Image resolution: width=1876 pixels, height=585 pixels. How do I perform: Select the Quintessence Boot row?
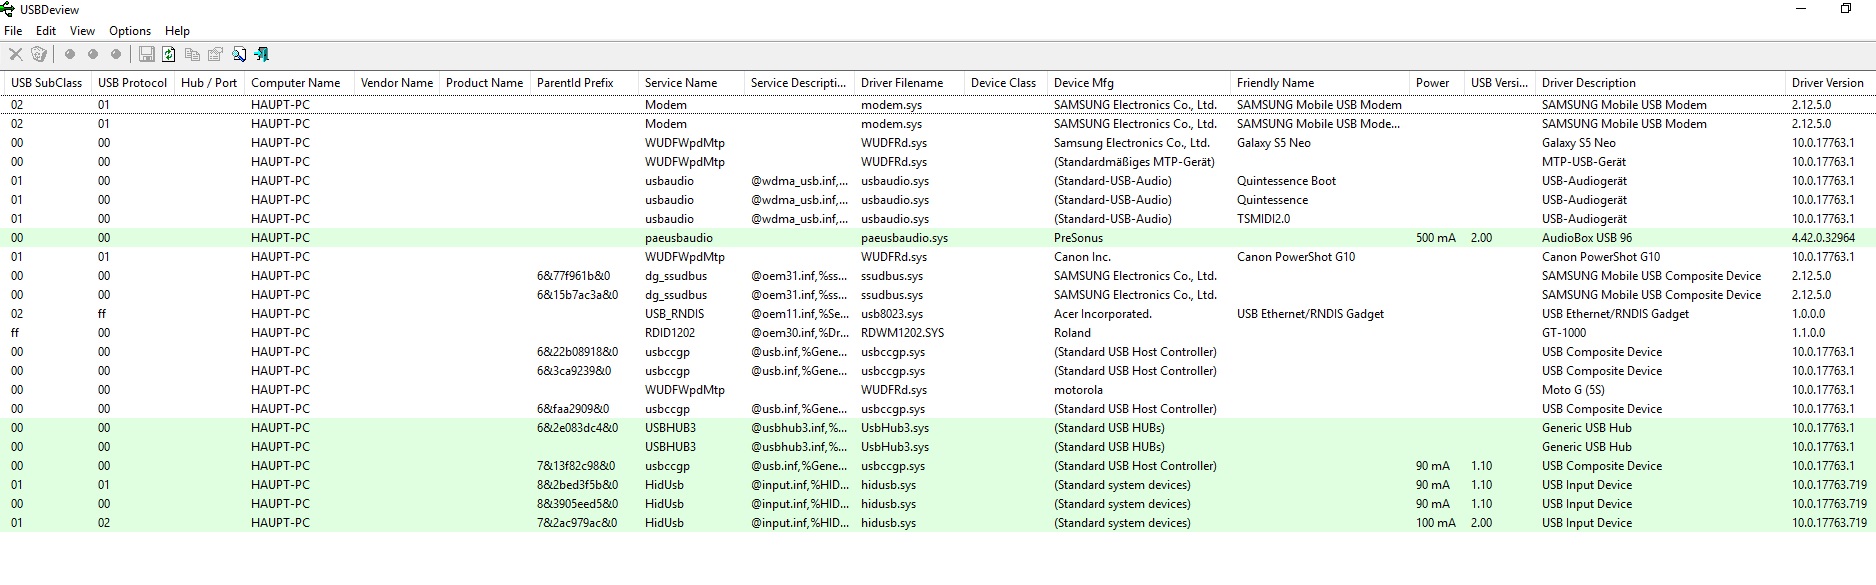[x=938, y=181]
